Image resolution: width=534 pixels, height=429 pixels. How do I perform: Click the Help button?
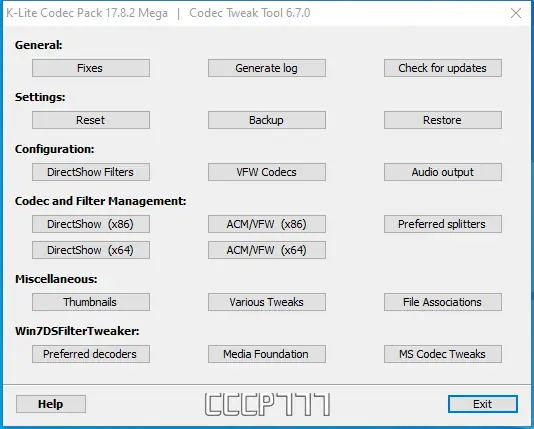click(x=51, y=404)
